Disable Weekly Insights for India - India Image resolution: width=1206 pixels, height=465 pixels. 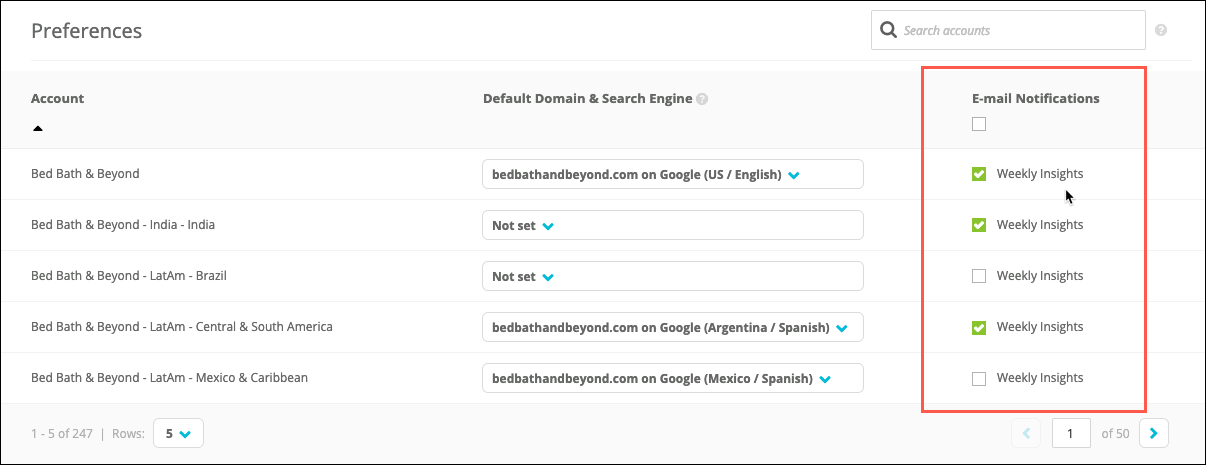coord(979,225)
